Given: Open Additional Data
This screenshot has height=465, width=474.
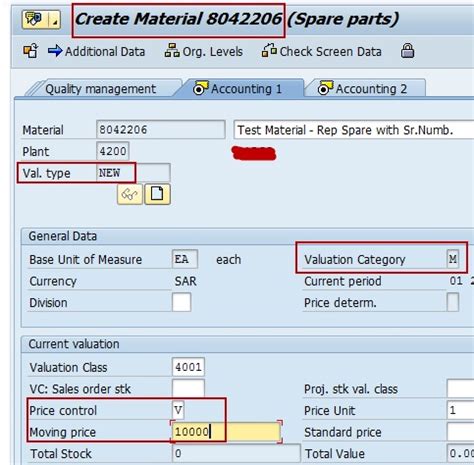Looking at the screenshot, I should [97, 52].
